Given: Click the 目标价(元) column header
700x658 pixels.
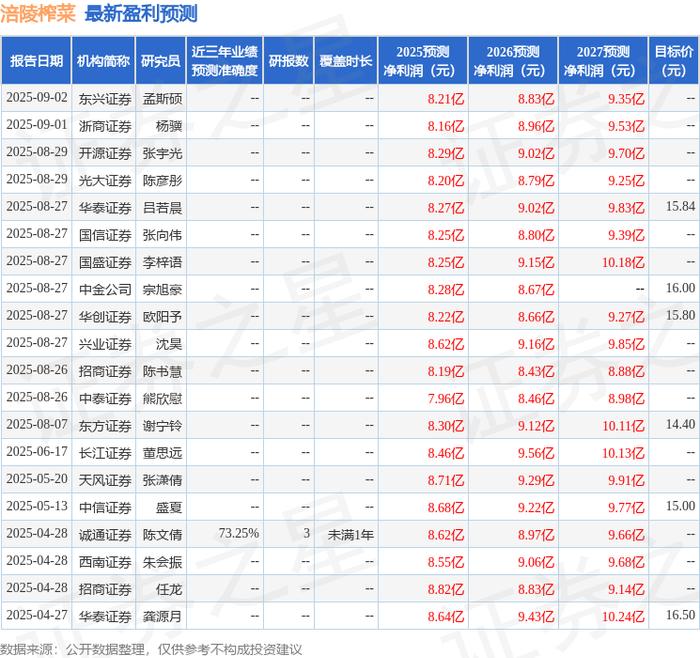Looking at the screenshot, I should click(674, 61).
